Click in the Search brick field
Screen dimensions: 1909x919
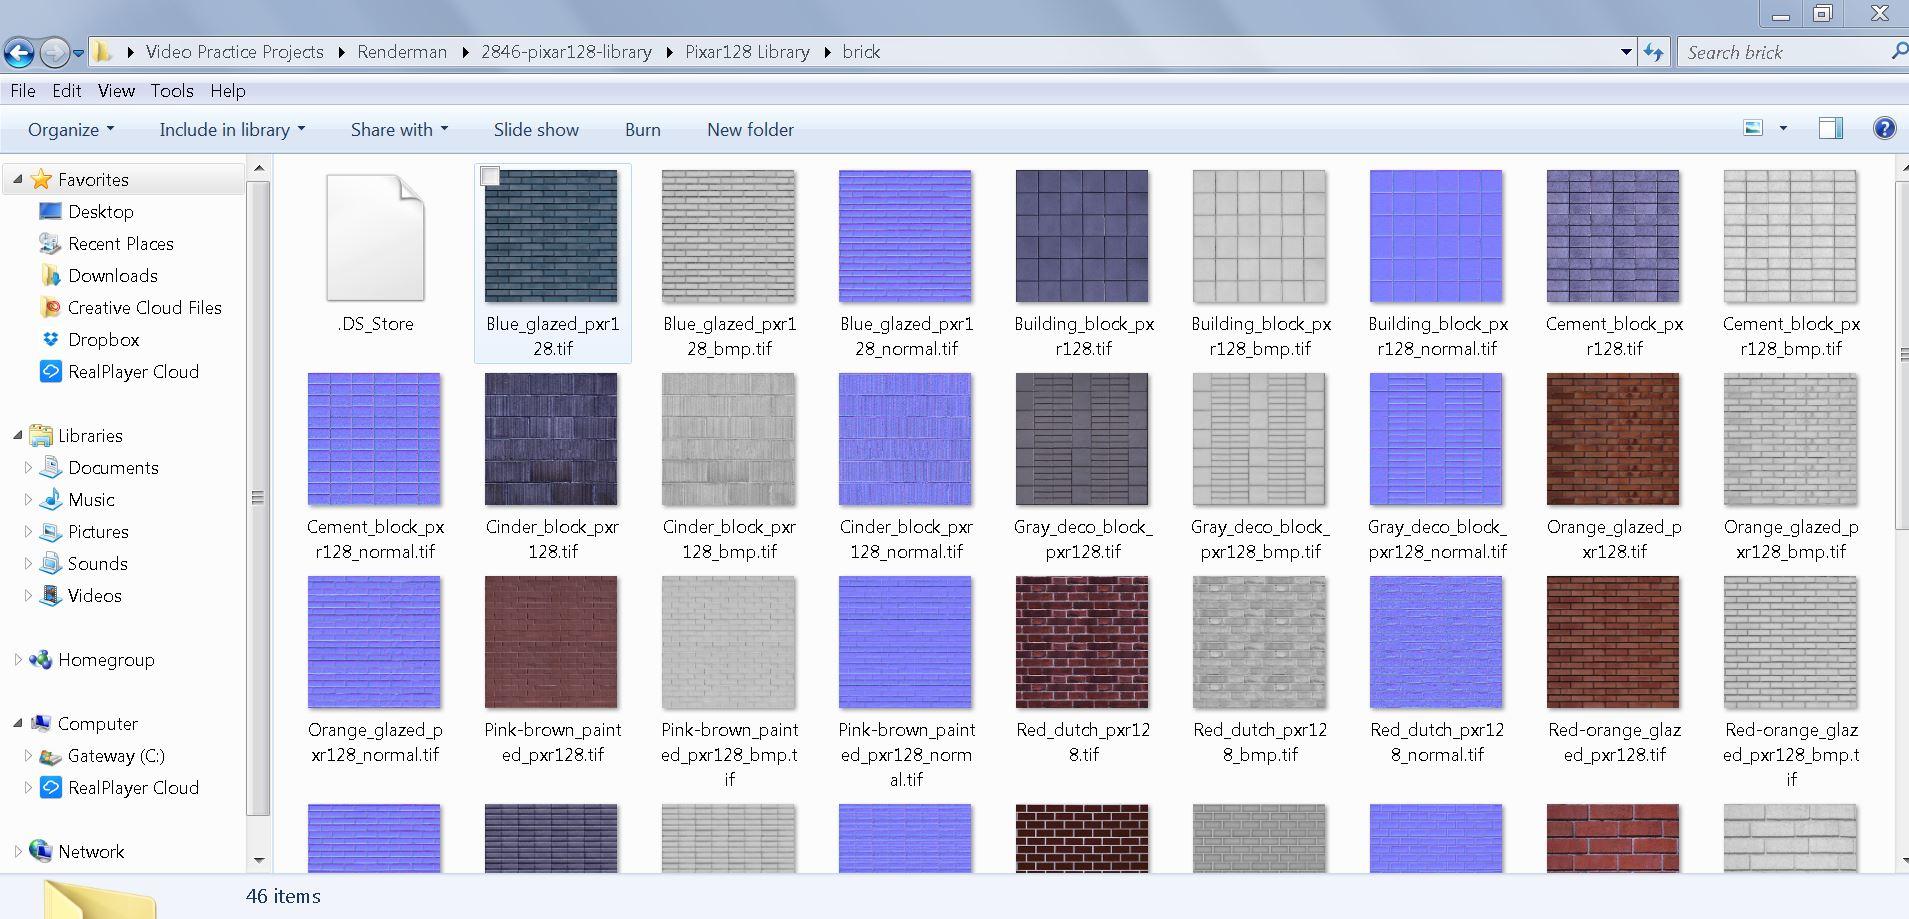pyautogui.click(x=1782, y=52)
